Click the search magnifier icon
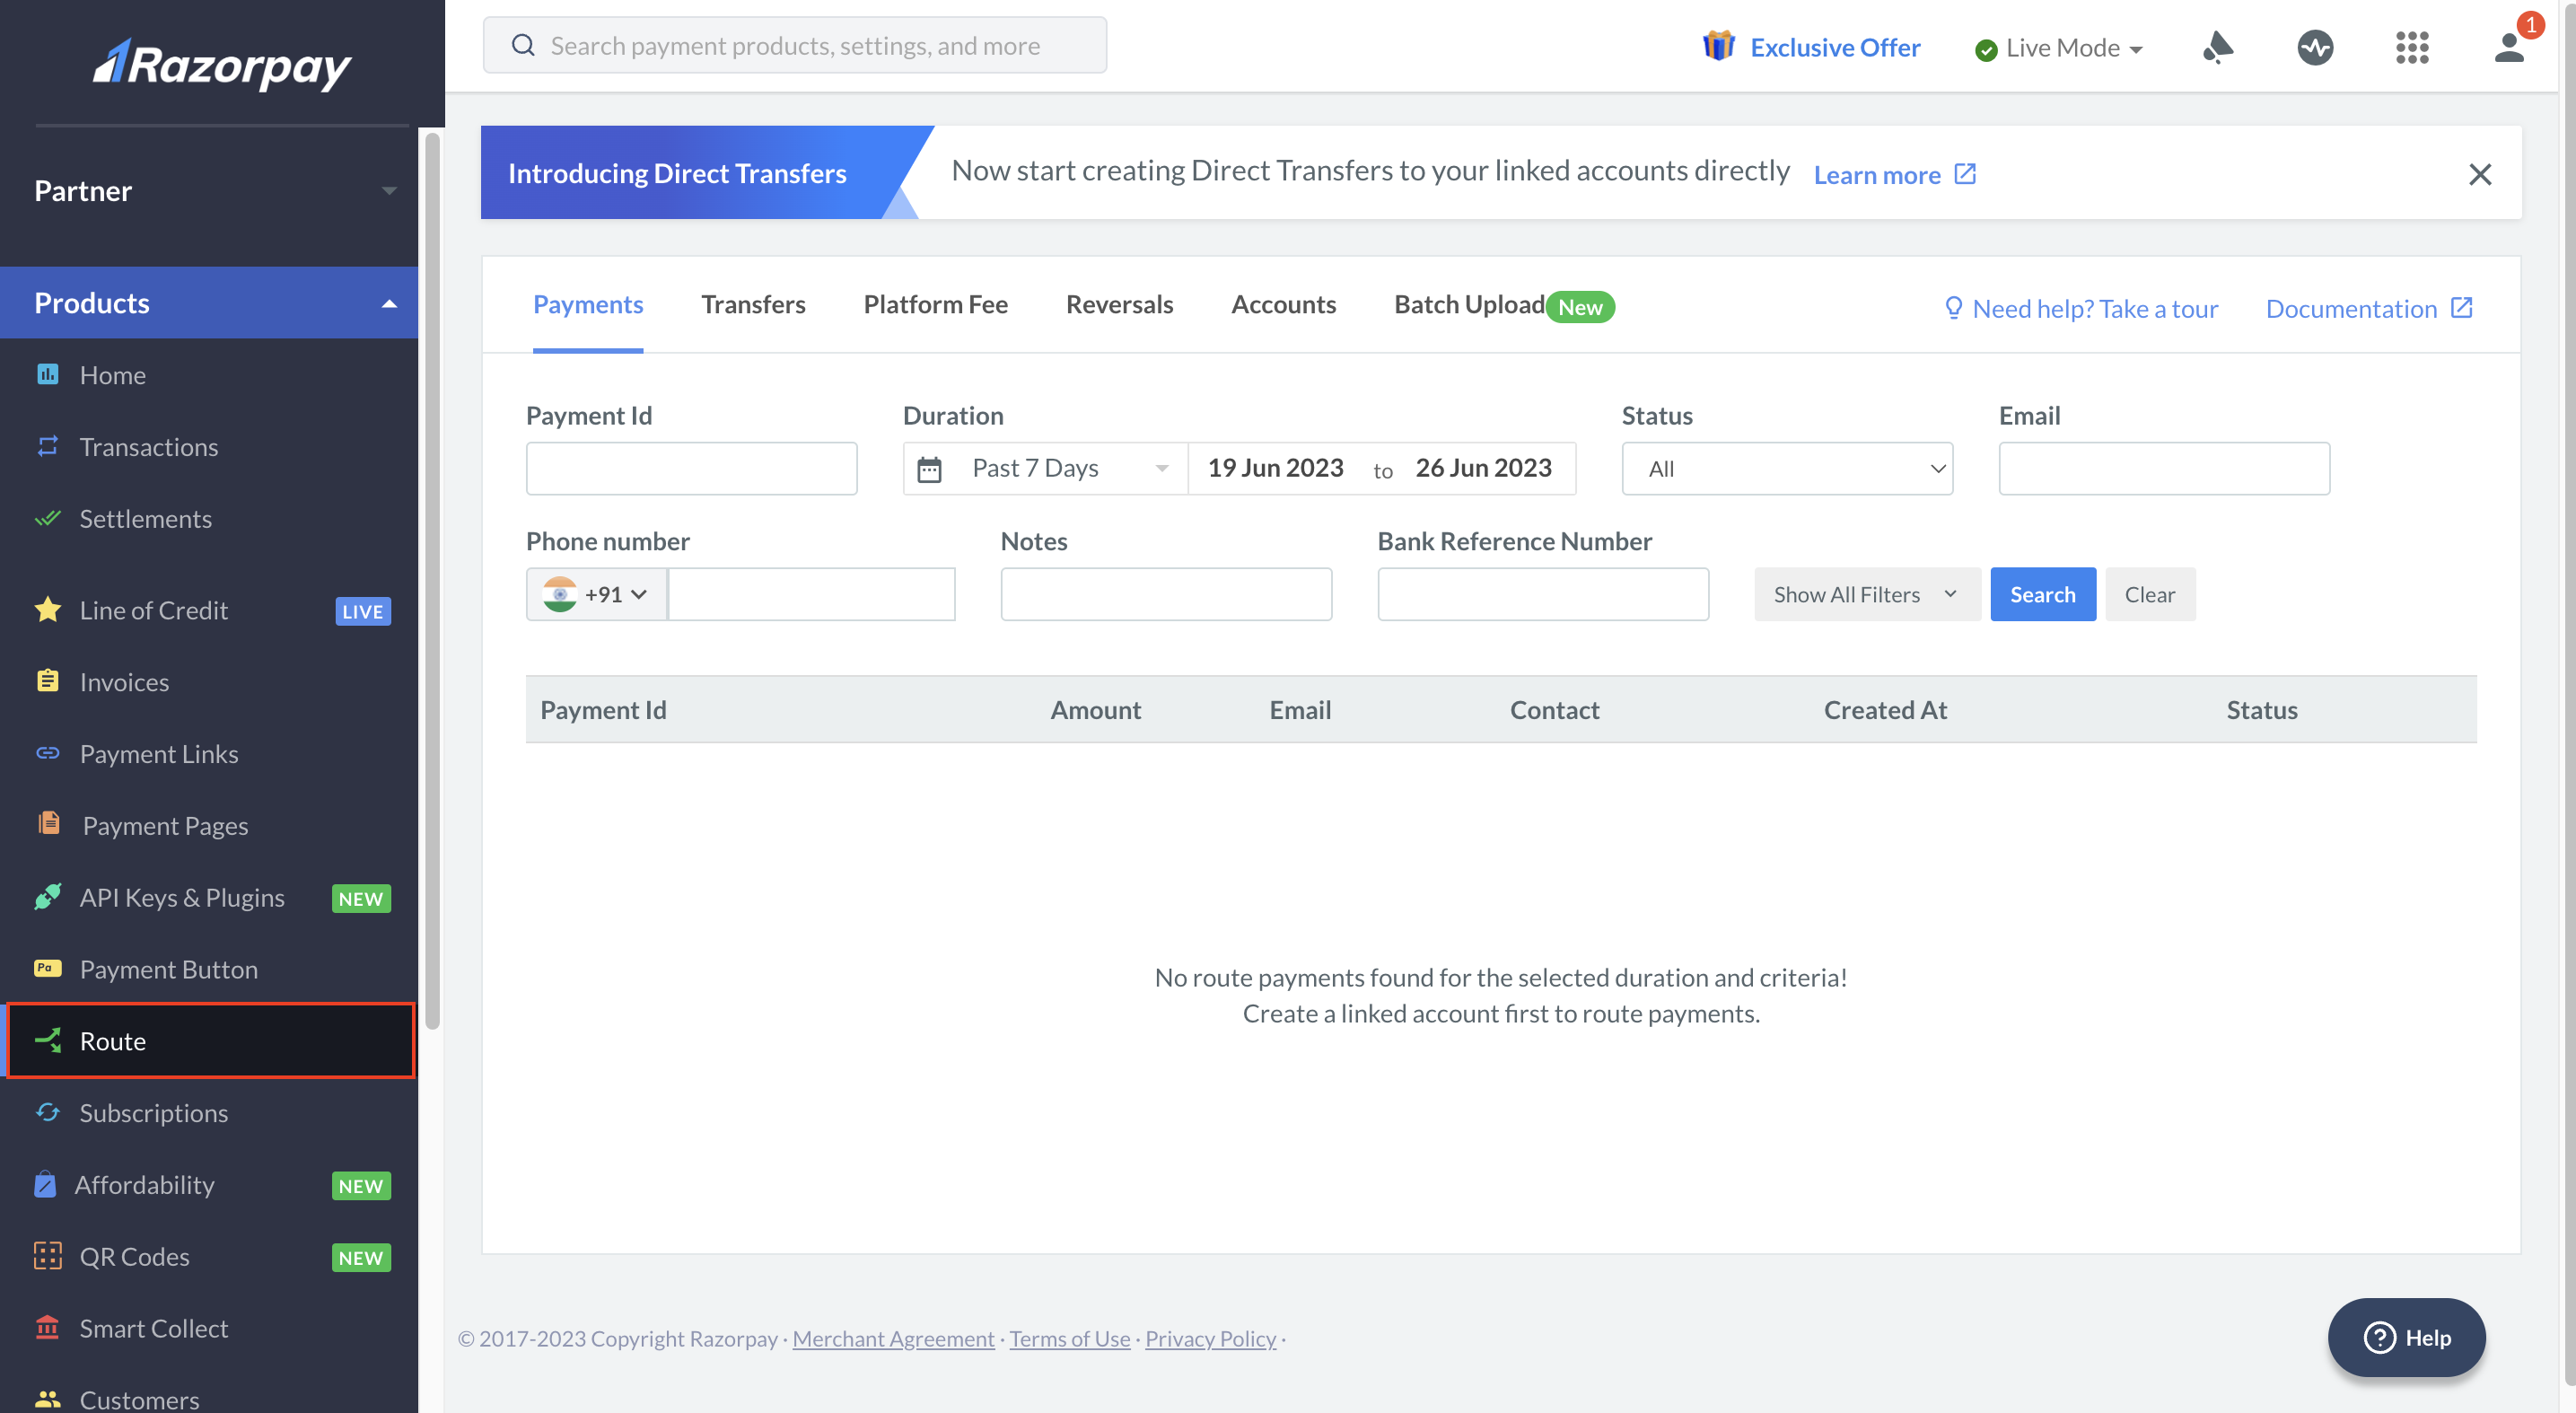Viewport: 2576px width, 1413px height. (x=523, y=45)
